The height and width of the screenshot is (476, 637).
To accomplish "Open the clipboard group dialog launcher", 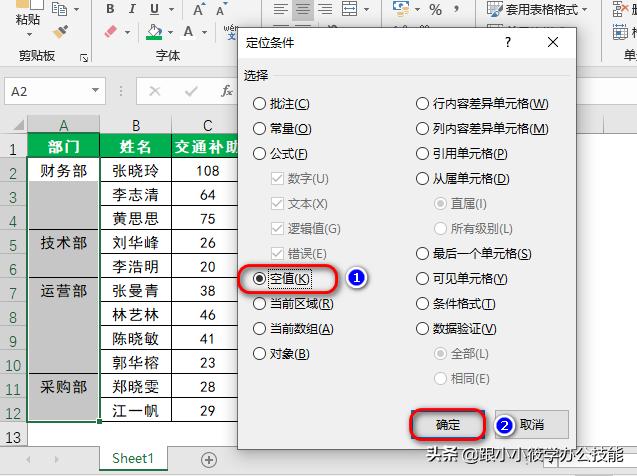I will pyautogui.click(x=84, y=58).
